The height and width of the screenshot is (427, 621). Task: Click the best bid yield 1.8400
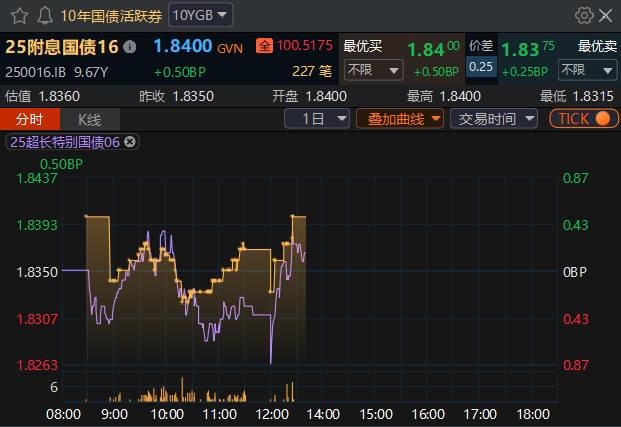pyautogui.click(x=433, y=49)
